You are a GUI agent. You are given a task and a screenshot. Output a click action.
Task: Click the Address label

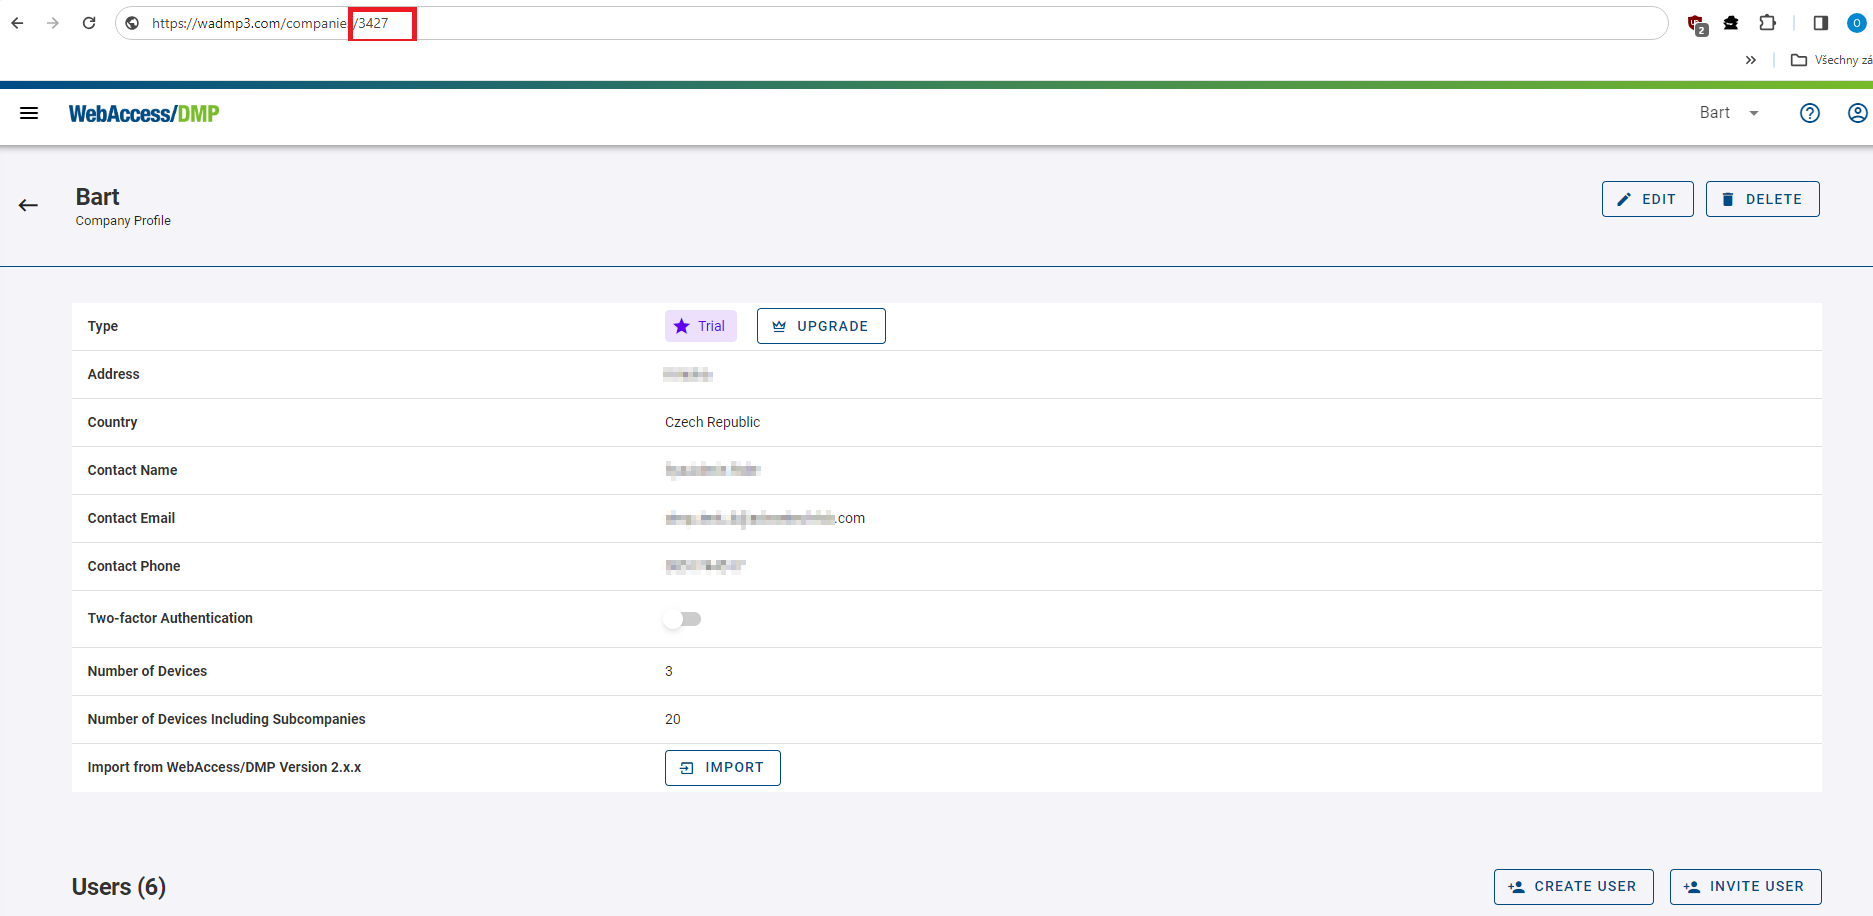[x=113, y=374]
